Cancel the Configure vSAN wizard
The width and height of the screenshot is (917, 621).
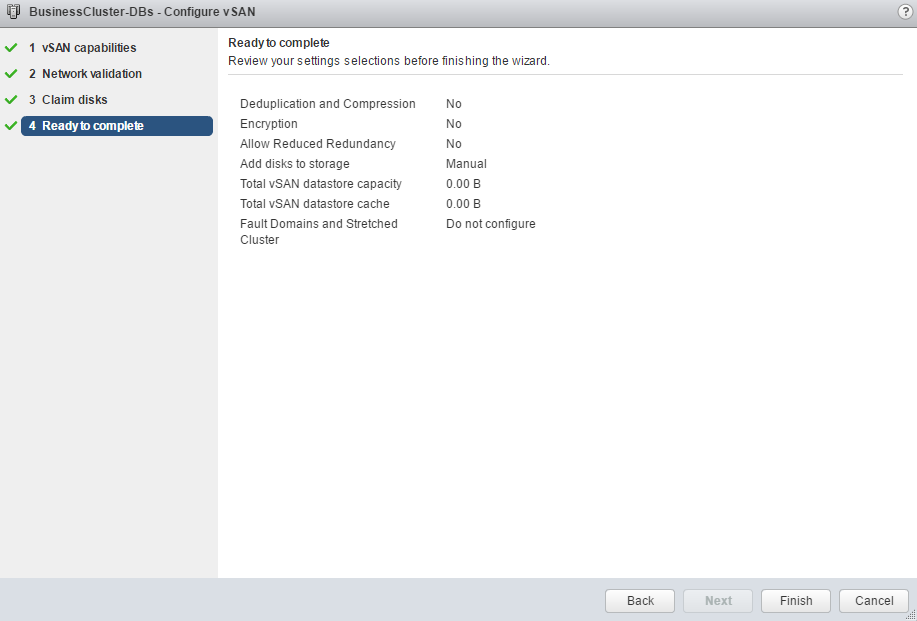[874, 601]
